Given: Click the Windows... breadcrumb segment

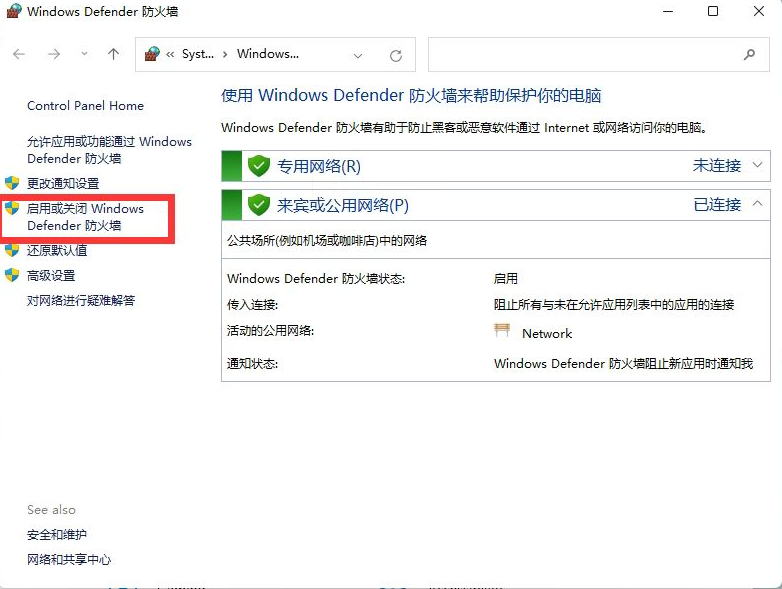Looking at the screenshot, I should [x=267, y=55].
